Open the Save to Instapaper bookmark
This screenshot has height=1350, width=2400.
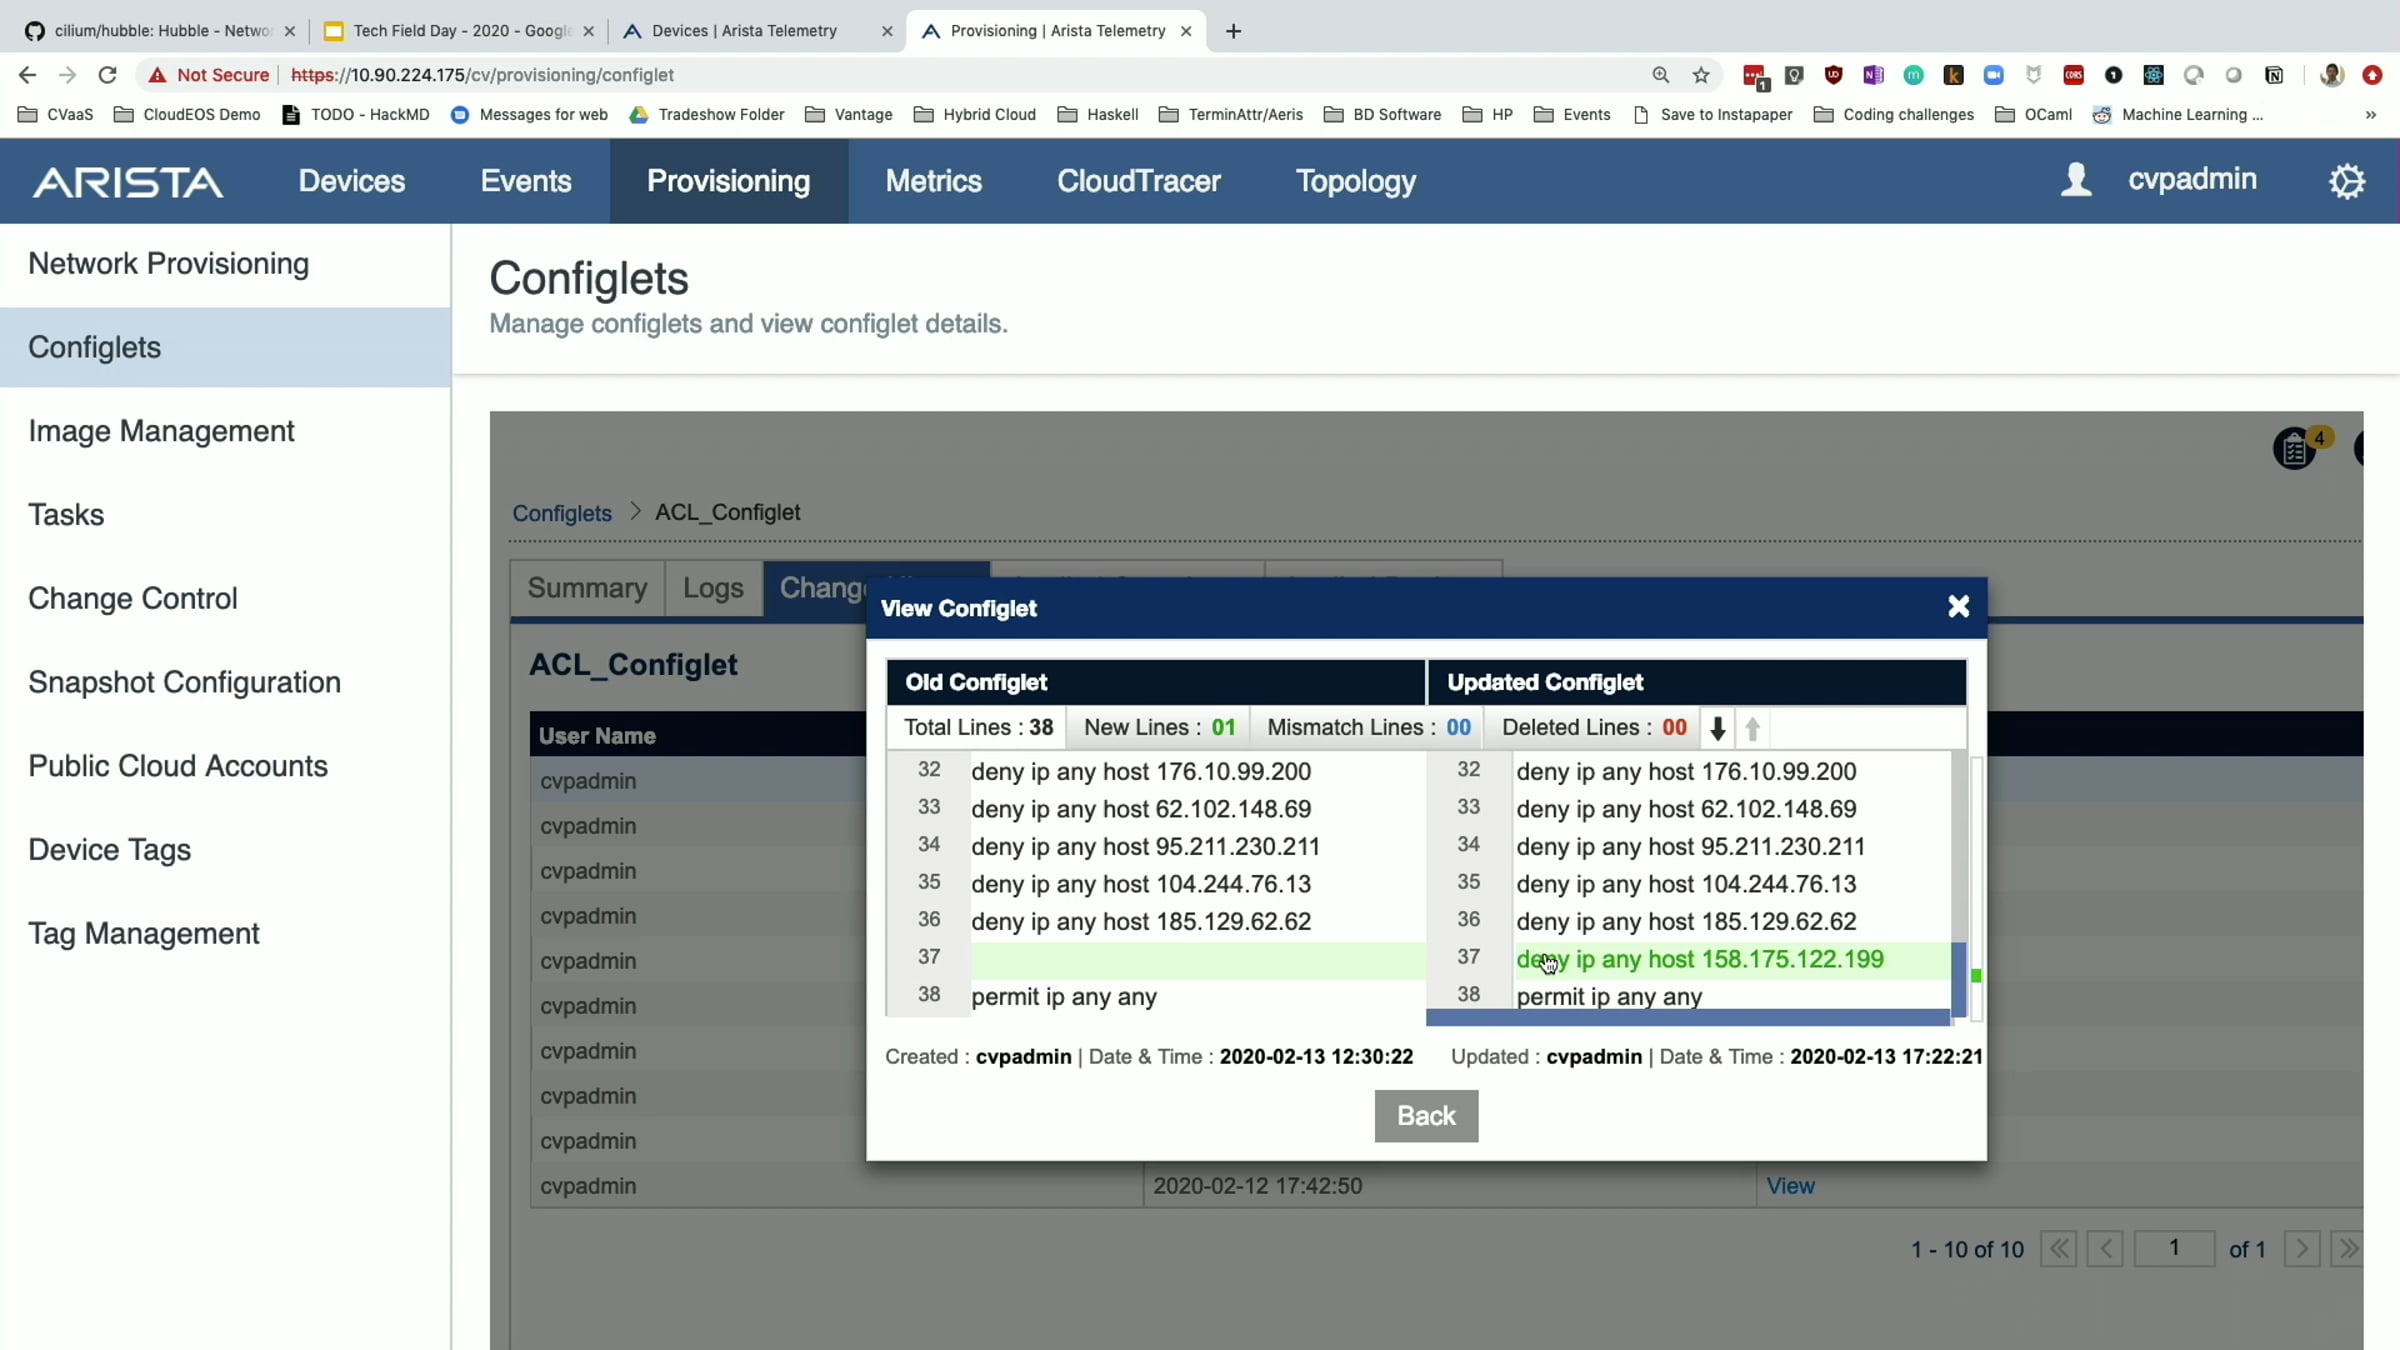(1712, 115)
